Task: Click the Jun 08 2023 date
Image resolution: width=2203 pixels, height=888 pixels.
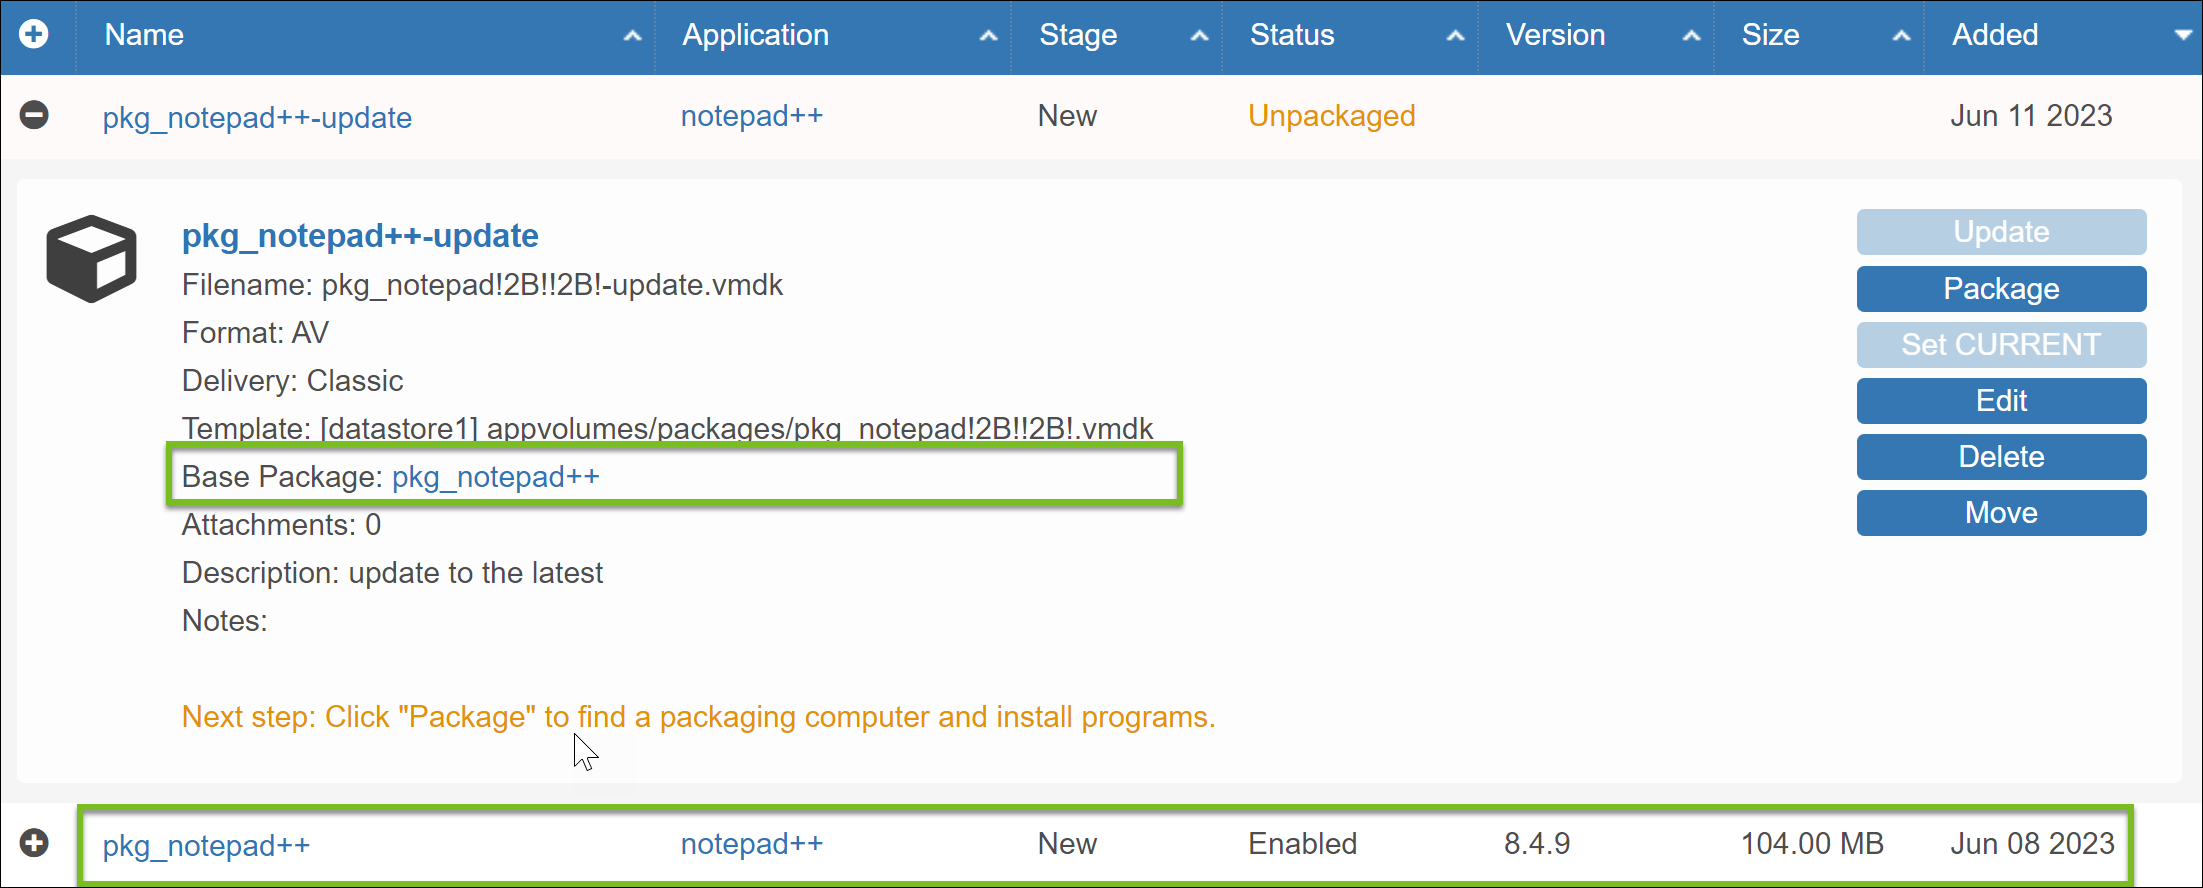Action: [x=2032, y=844]
